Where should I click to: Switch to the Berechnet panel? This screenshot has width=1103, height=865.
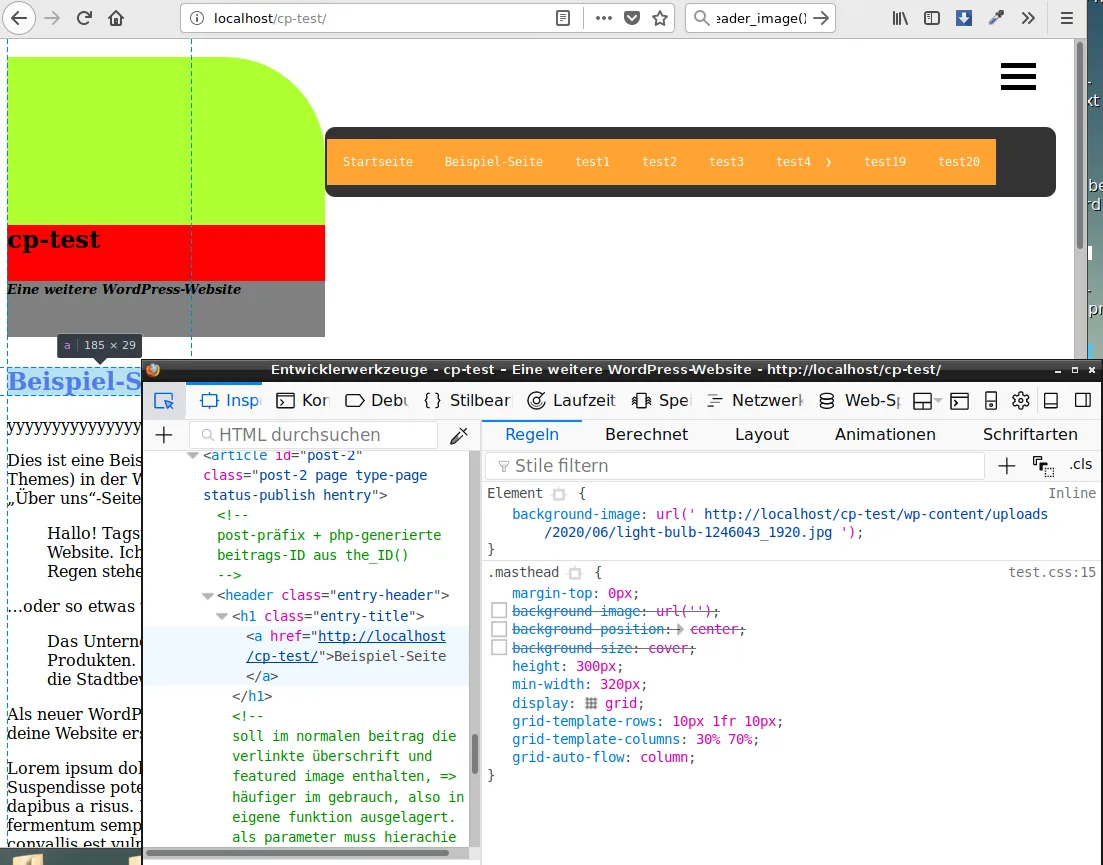[x=646, y=435]
